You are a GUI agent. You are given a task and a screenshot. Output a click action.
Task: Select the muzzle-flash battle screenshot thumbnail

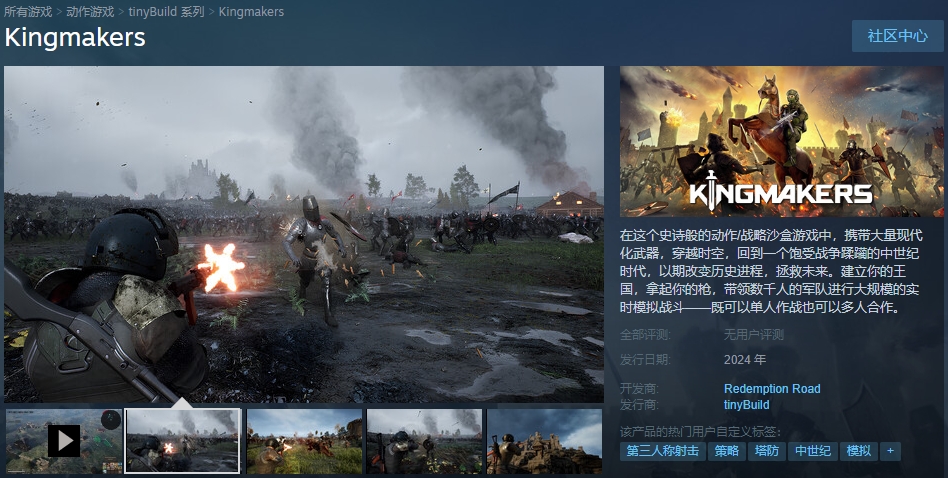tap(183, 441)
